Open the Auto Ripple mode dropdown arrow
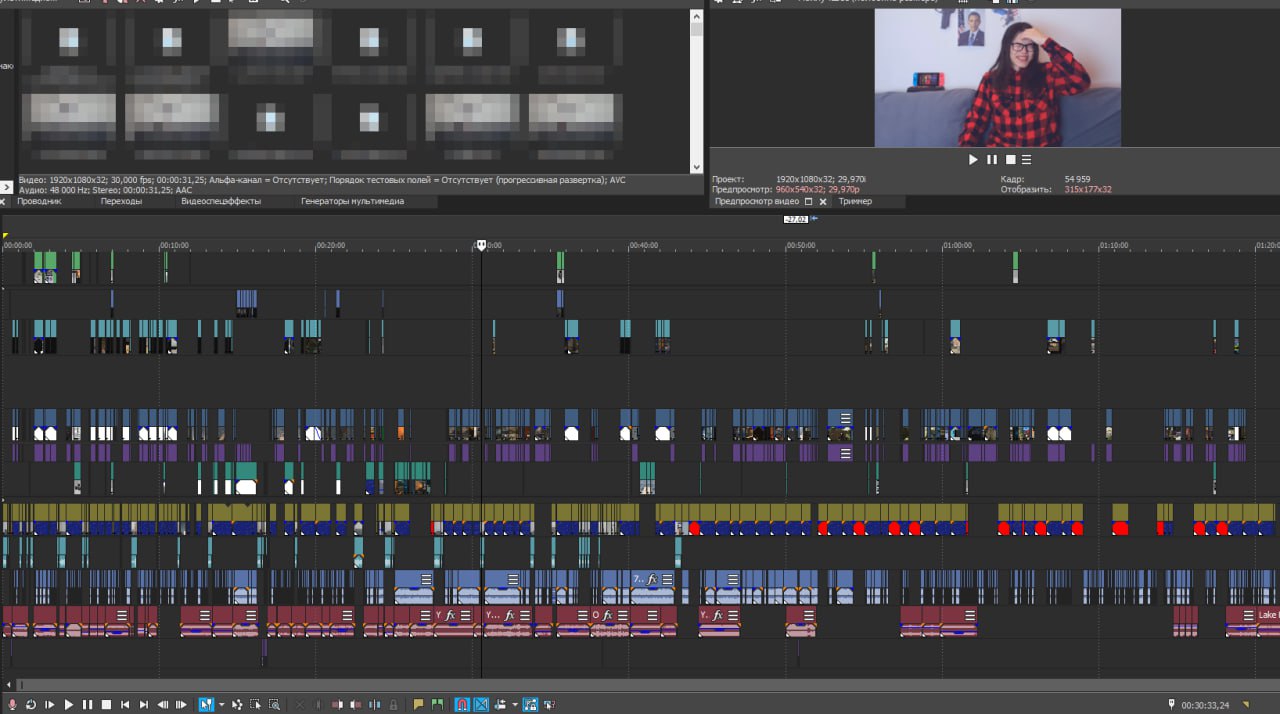 pos(515,704)
